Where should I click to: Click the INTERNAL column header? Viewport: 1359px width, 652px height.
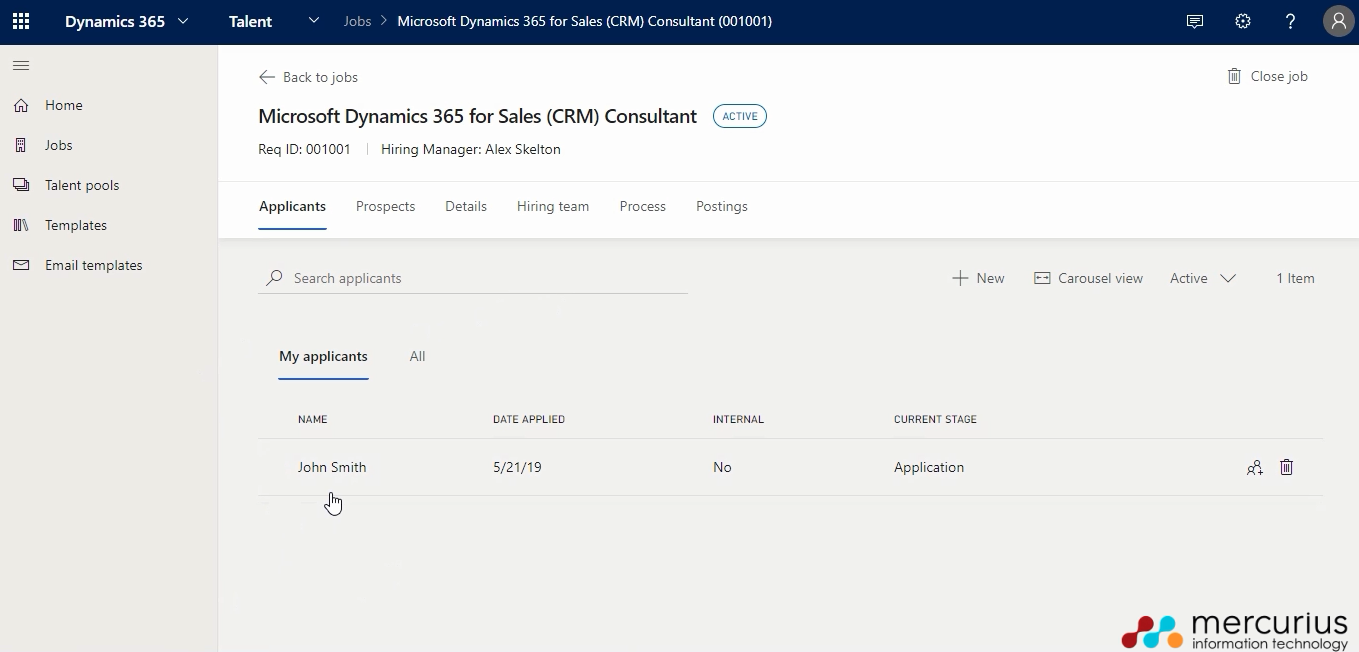tap(738, 419)
